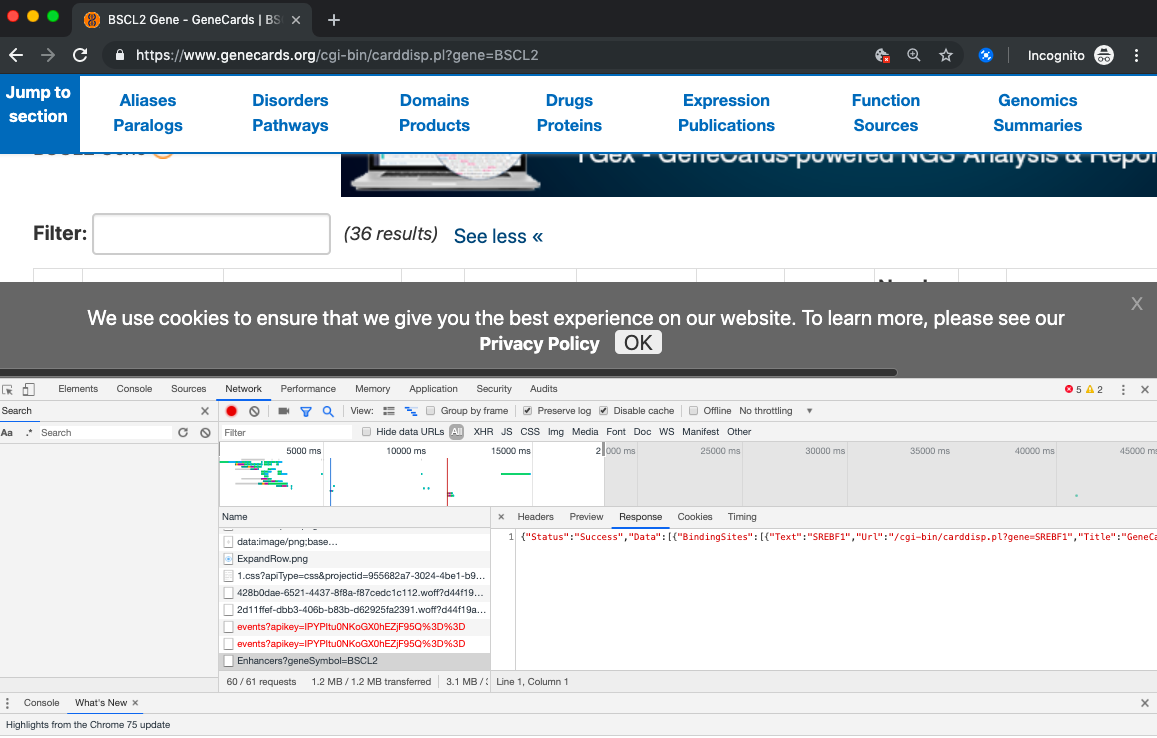
Task: Refresh the DevTools search results
Action: pyautogui.click(x=183, y=432)
